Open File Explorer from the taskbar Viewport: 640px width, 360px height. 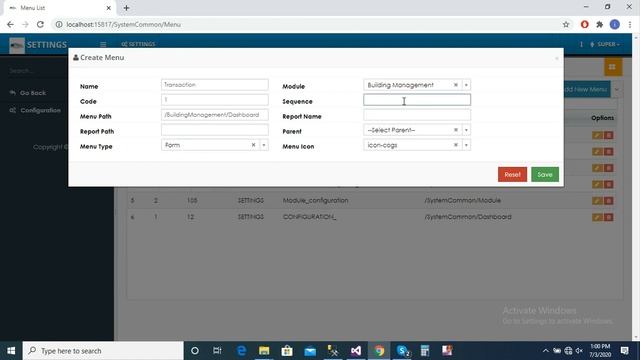tap(264, 351)
